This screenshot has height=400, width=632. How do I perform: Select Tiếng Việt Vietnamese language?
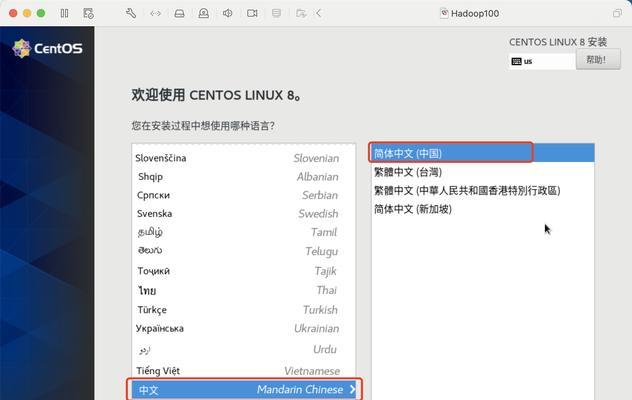(243, 371)
